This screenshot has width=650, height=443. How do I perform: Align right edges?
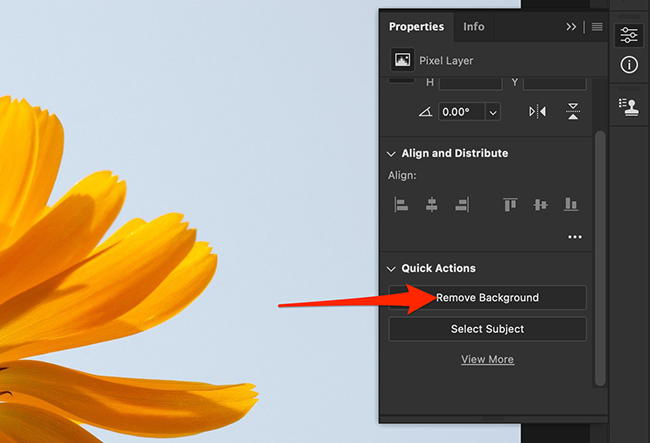coord(462,204)
